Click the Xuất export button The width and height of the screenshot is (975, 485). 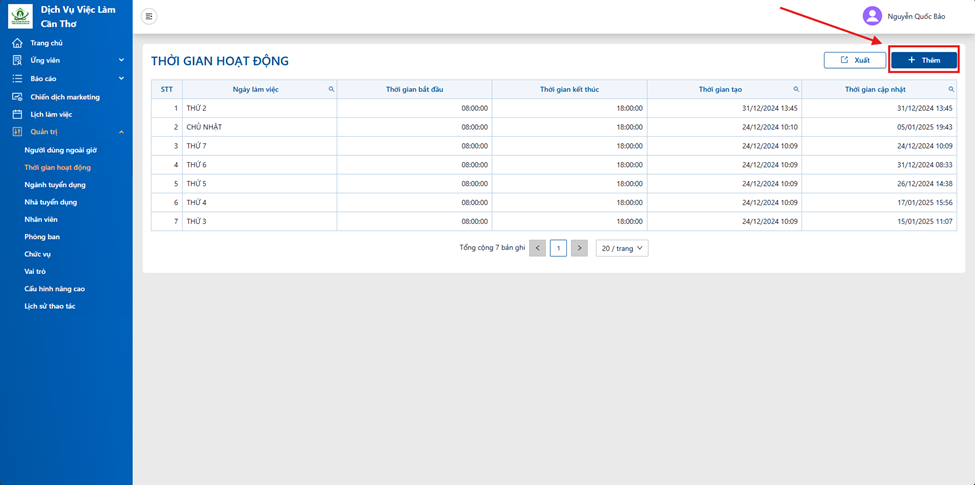[855, 60]
